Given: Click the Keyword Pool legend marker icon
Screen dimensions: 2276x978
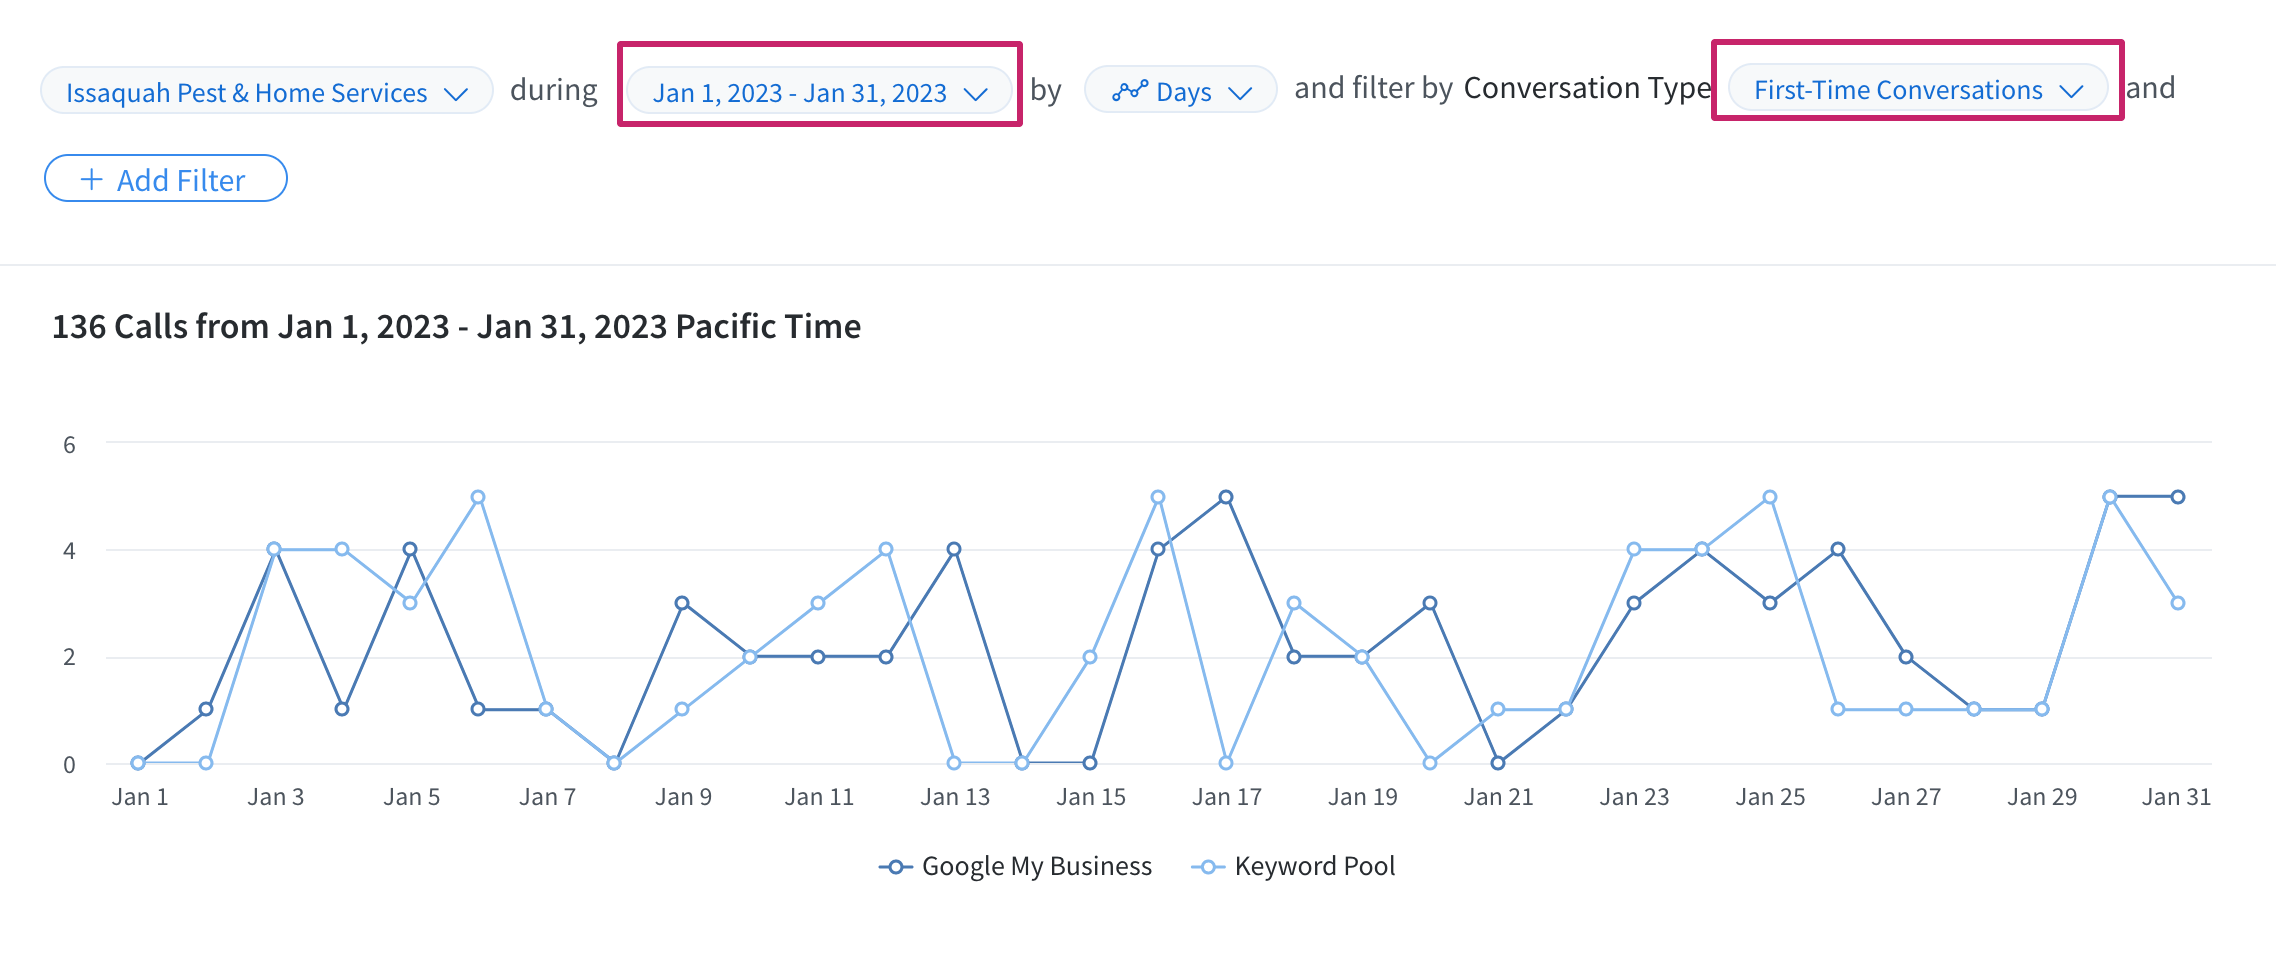Looking at the screenshot, I should tap(1208, 867).
